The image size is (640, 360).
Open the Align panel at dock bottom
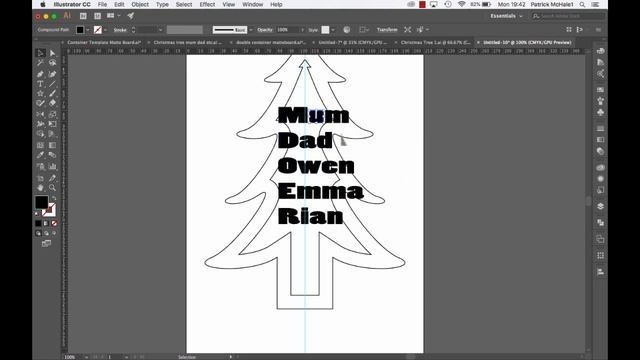[x=600, y=272]
